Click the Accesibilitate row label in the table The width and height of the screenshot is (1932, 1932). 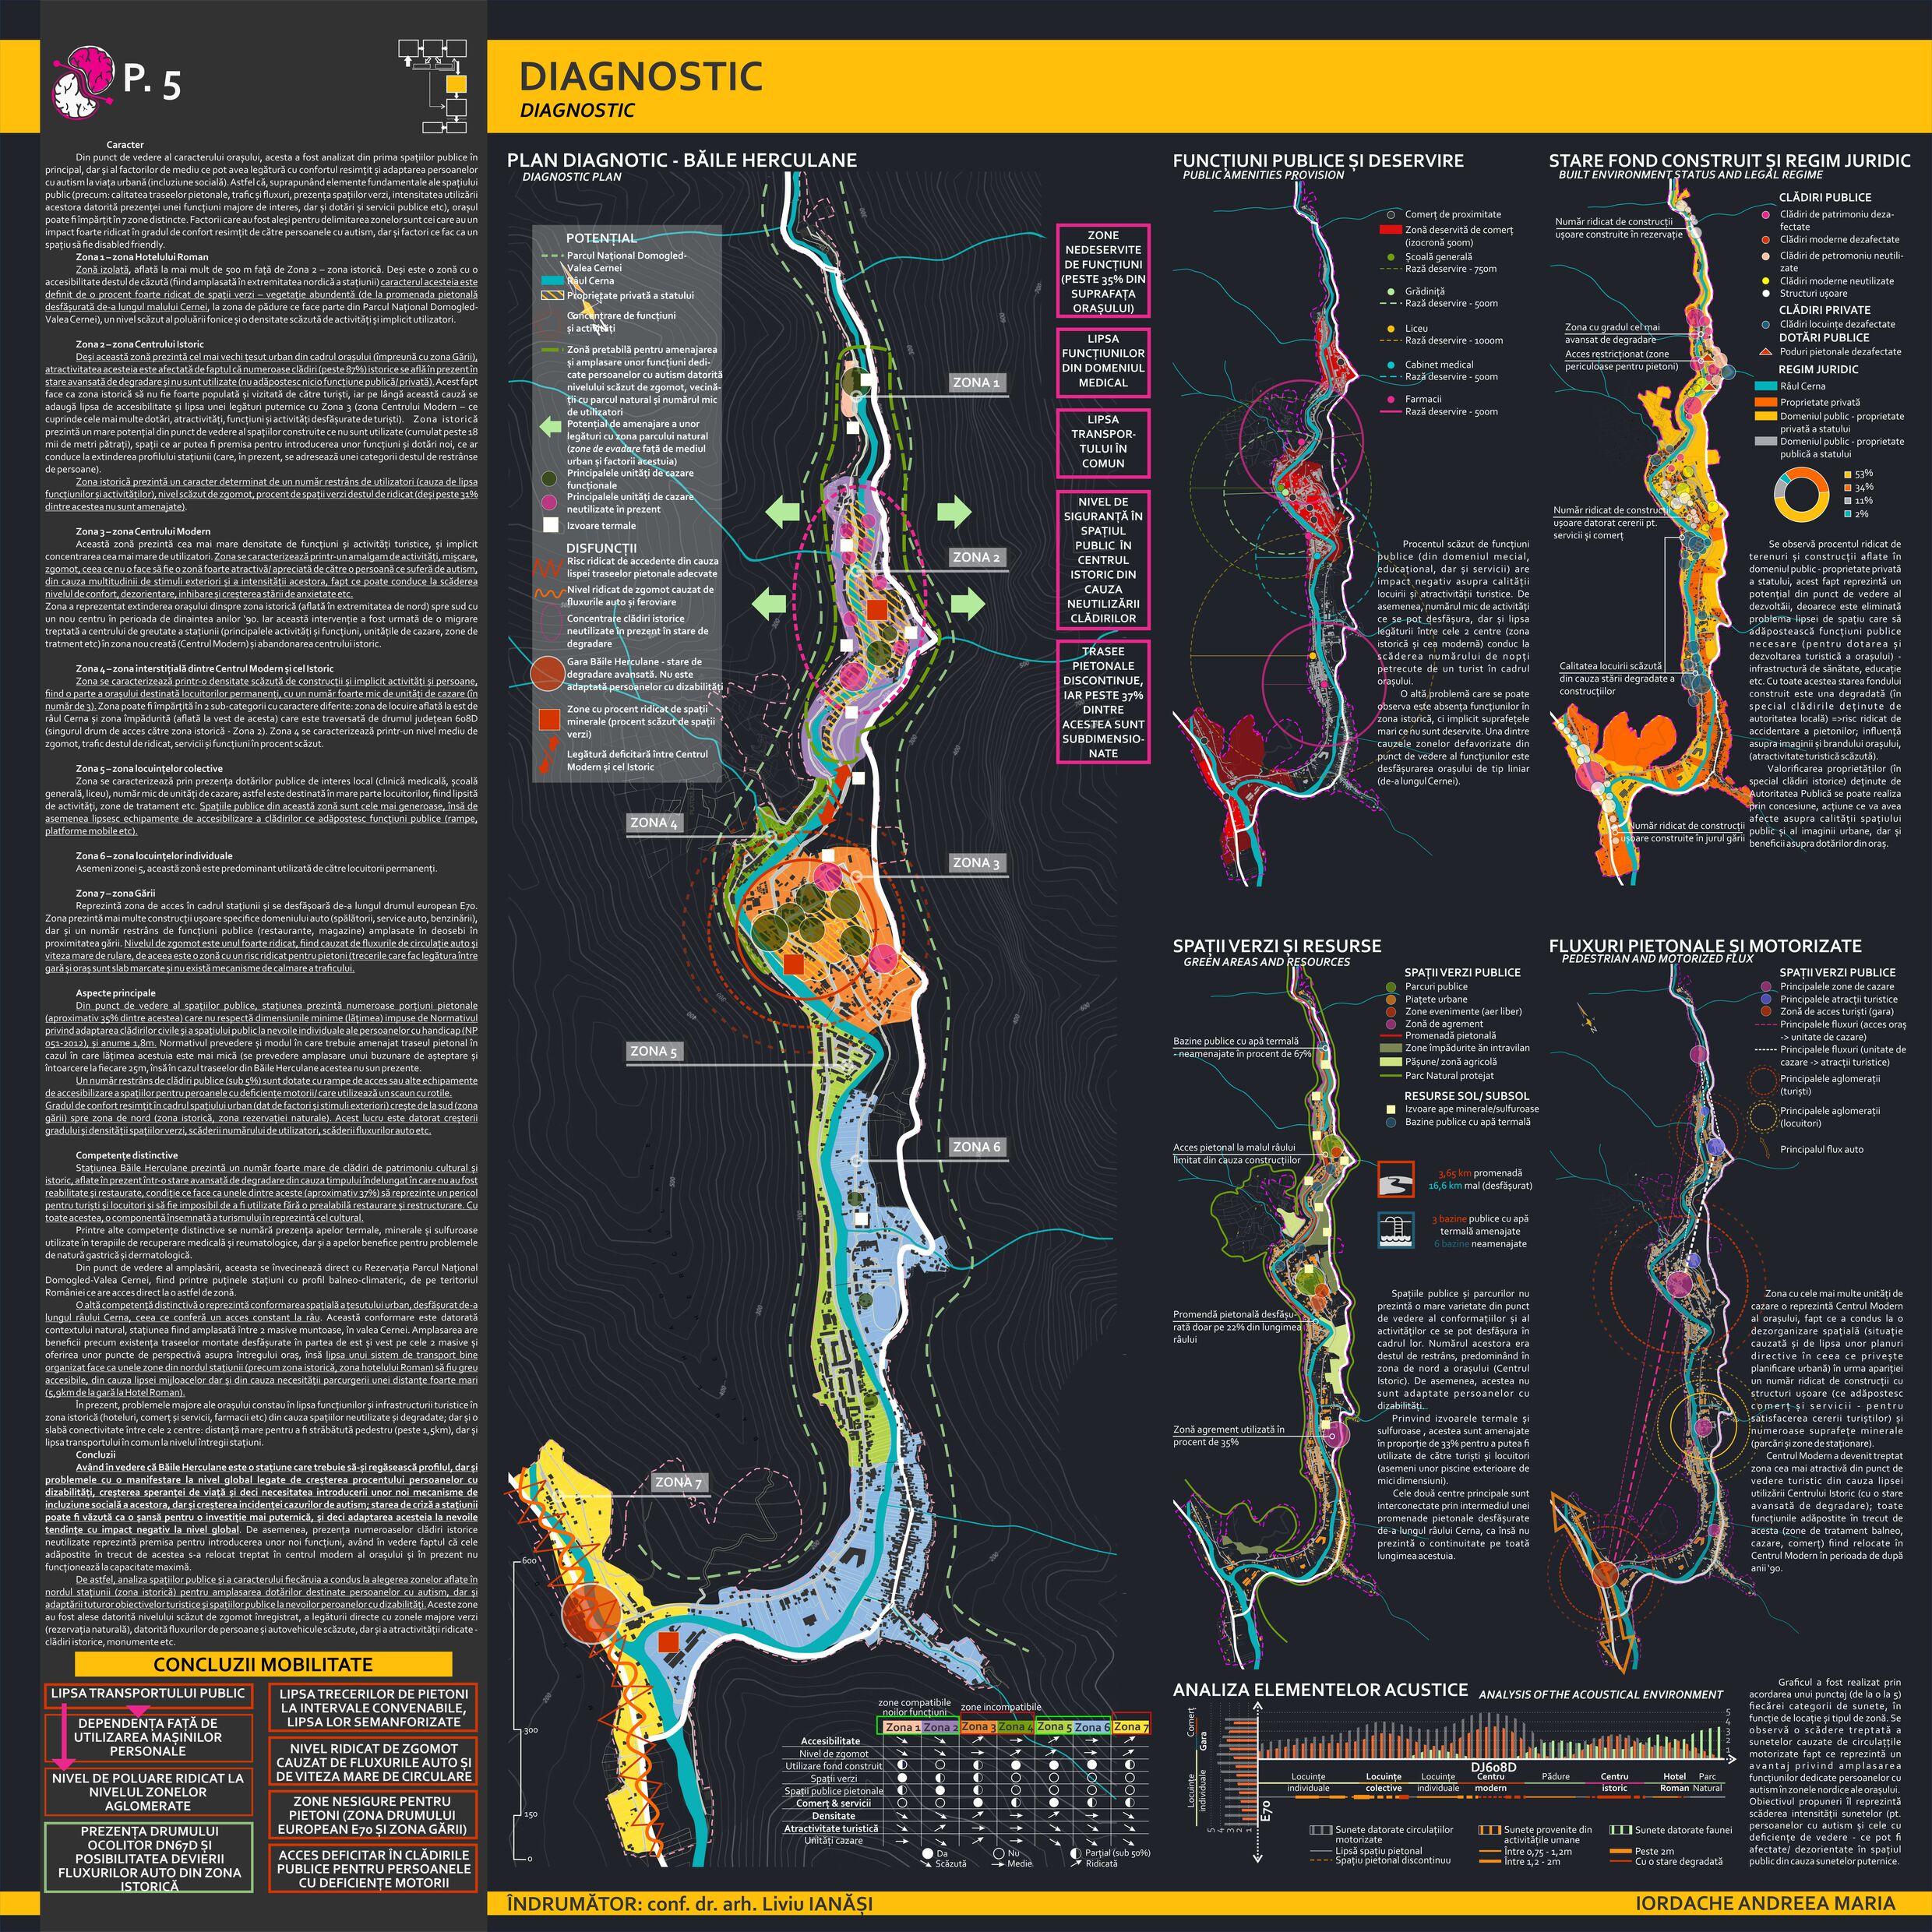coord(830,1741)
